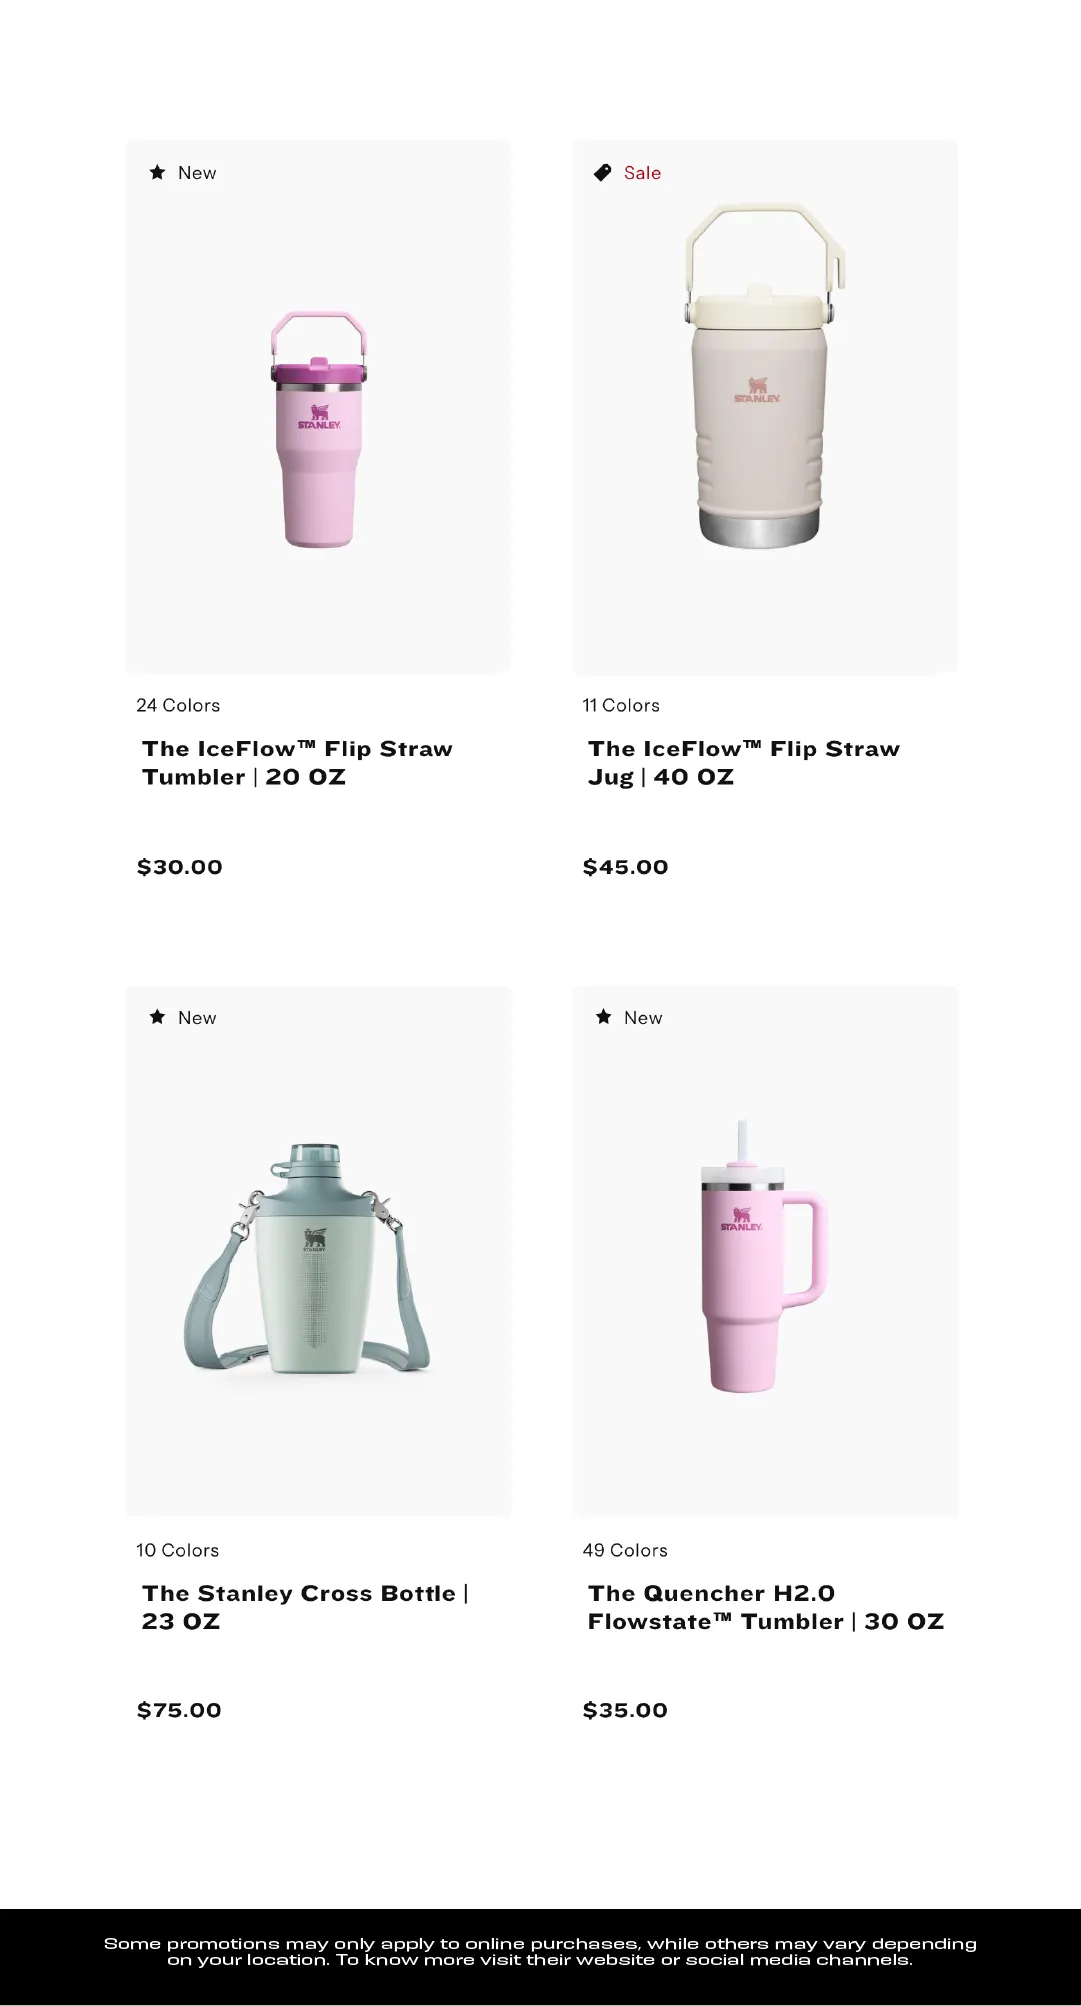Click the Sale tag icon on the Jug card

pos(602,173)
